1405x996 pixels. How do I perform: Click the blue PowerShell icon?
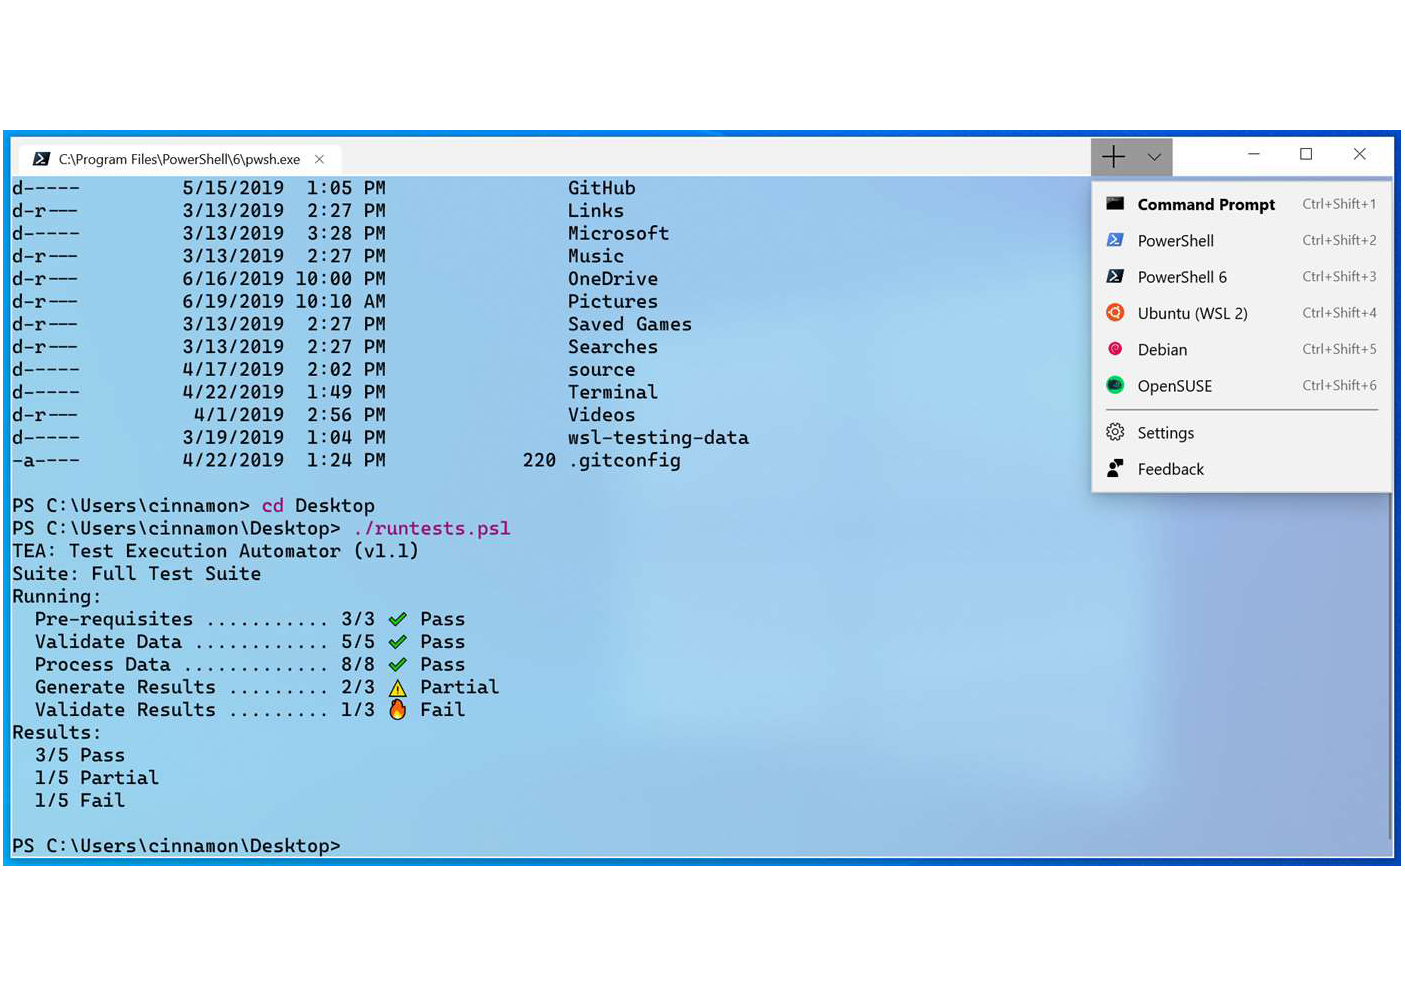[x=1115, y=240]
